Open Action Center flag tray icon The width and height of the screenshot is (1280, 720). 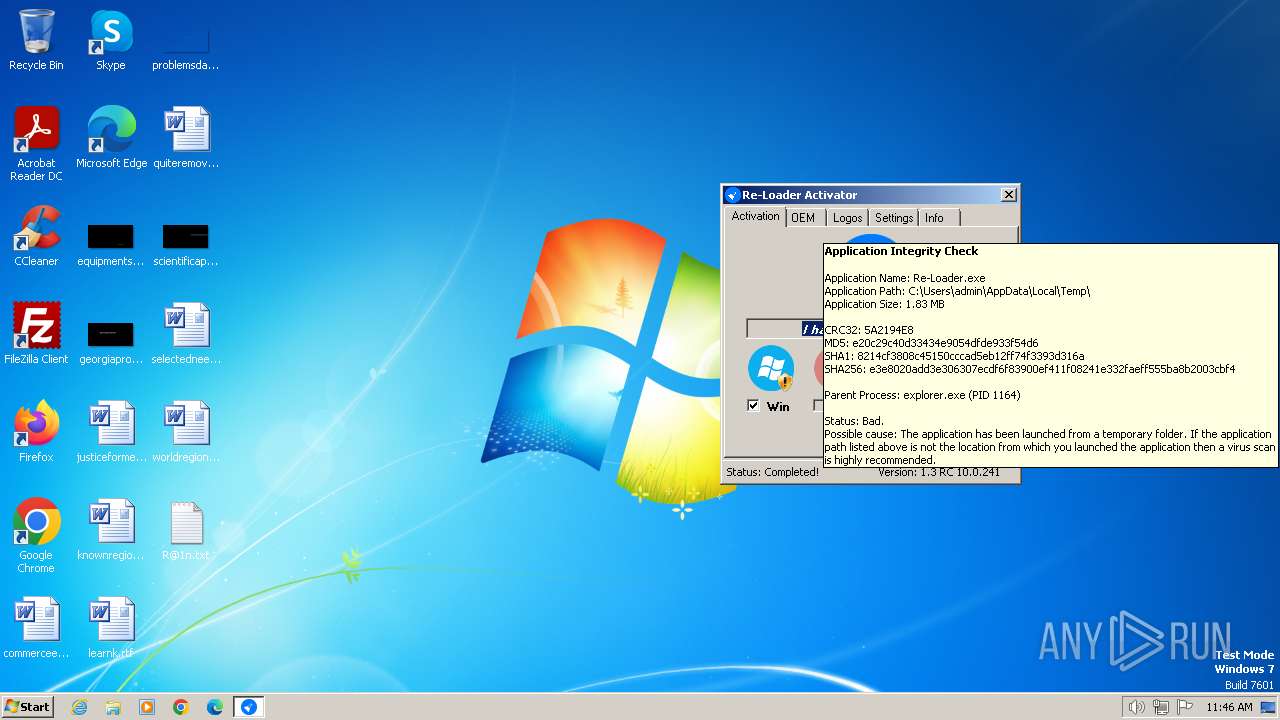click(1185, 707)
